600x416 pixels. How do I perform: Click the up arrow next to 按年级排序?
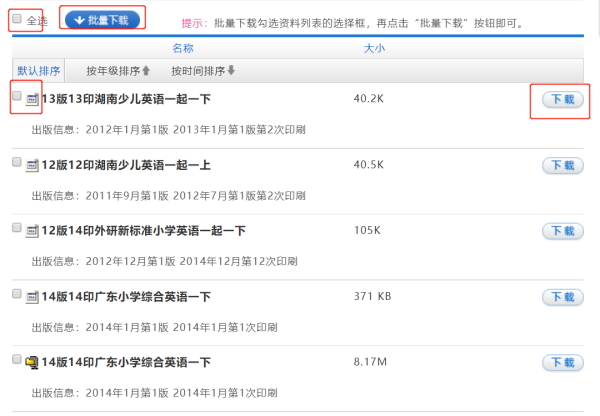[146, 71]
